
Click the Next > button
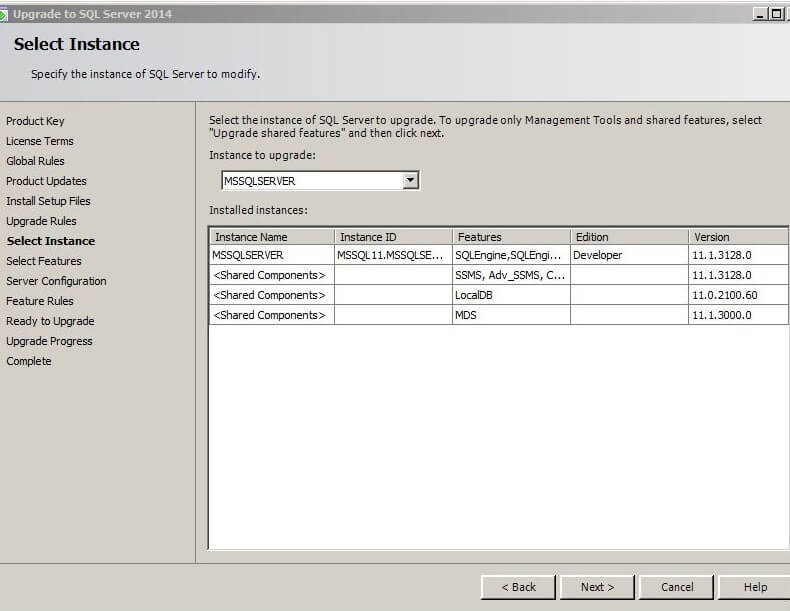coord(597,587)
